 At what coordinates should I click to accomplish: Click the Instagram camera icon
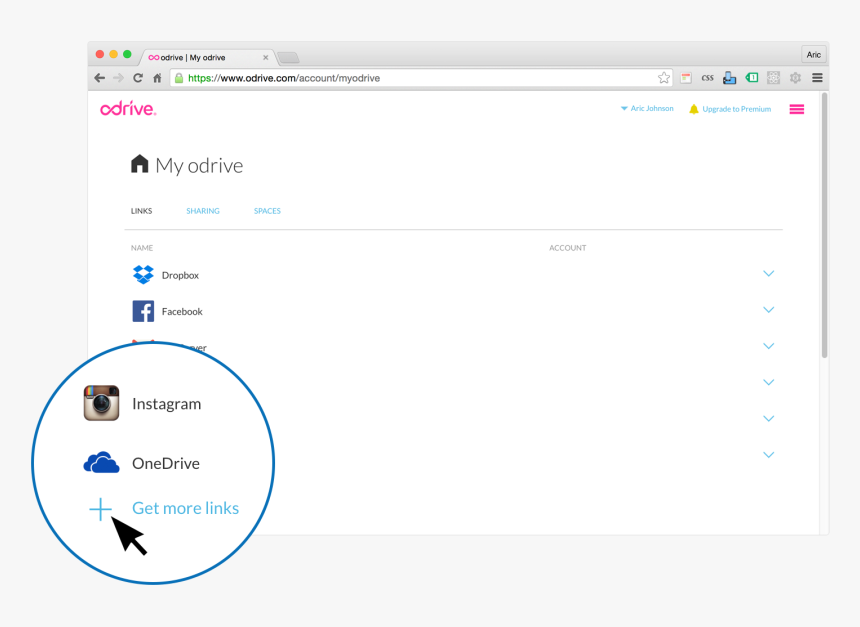click(x=101, y=403)
